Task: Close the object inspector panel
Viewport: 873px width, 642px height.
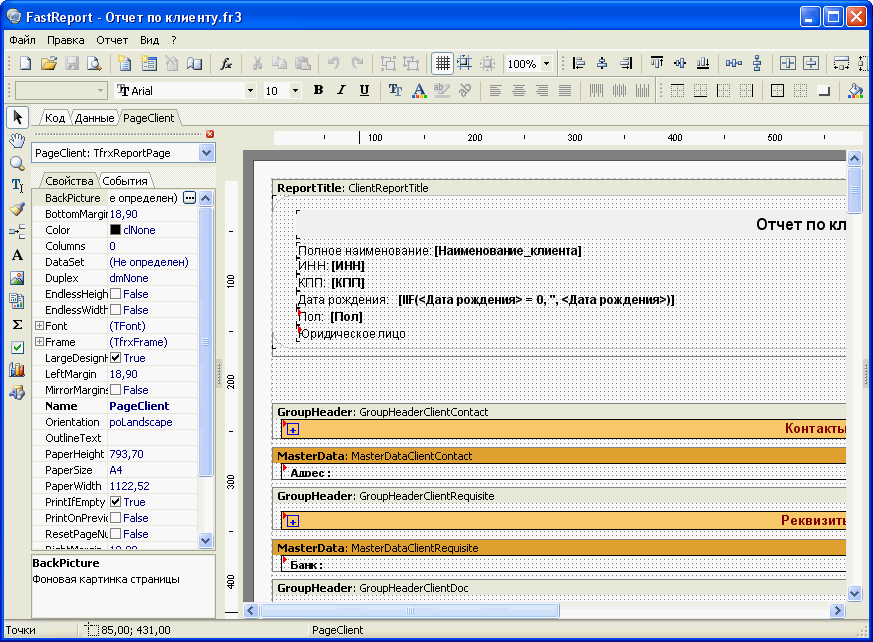Action: coord(210,134)
